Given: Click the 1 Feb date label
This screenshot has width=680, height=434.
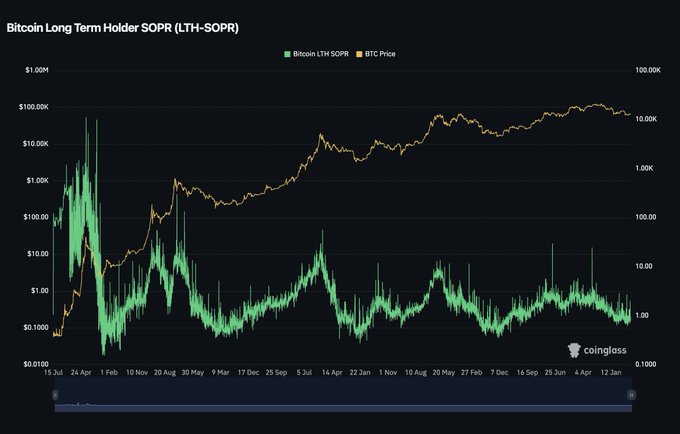Looking at the screenshot, I should (x=109, y=372).
